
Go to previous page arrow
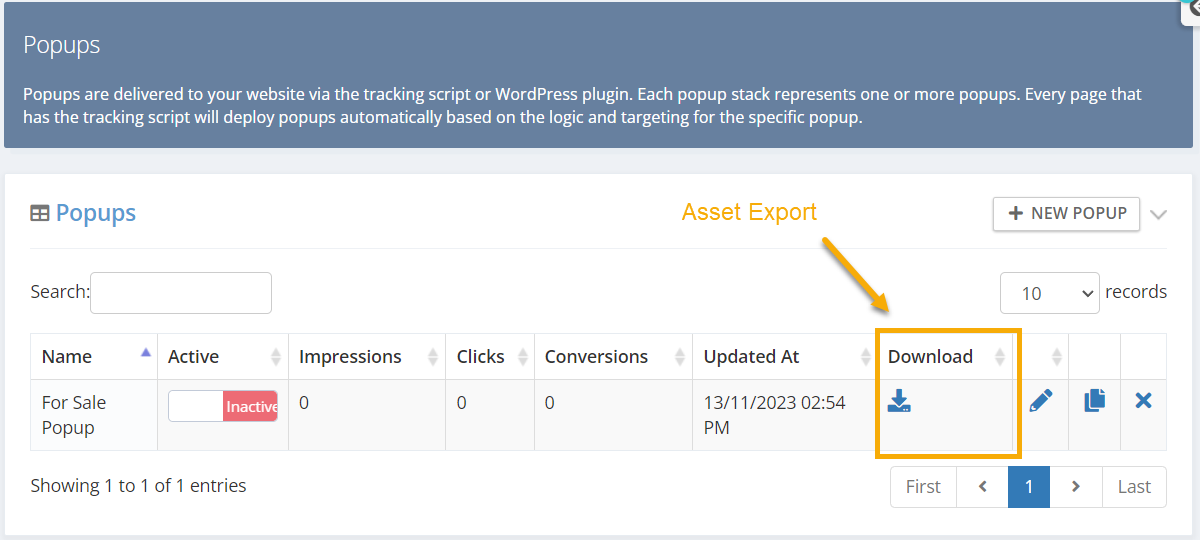coord(983,487)
